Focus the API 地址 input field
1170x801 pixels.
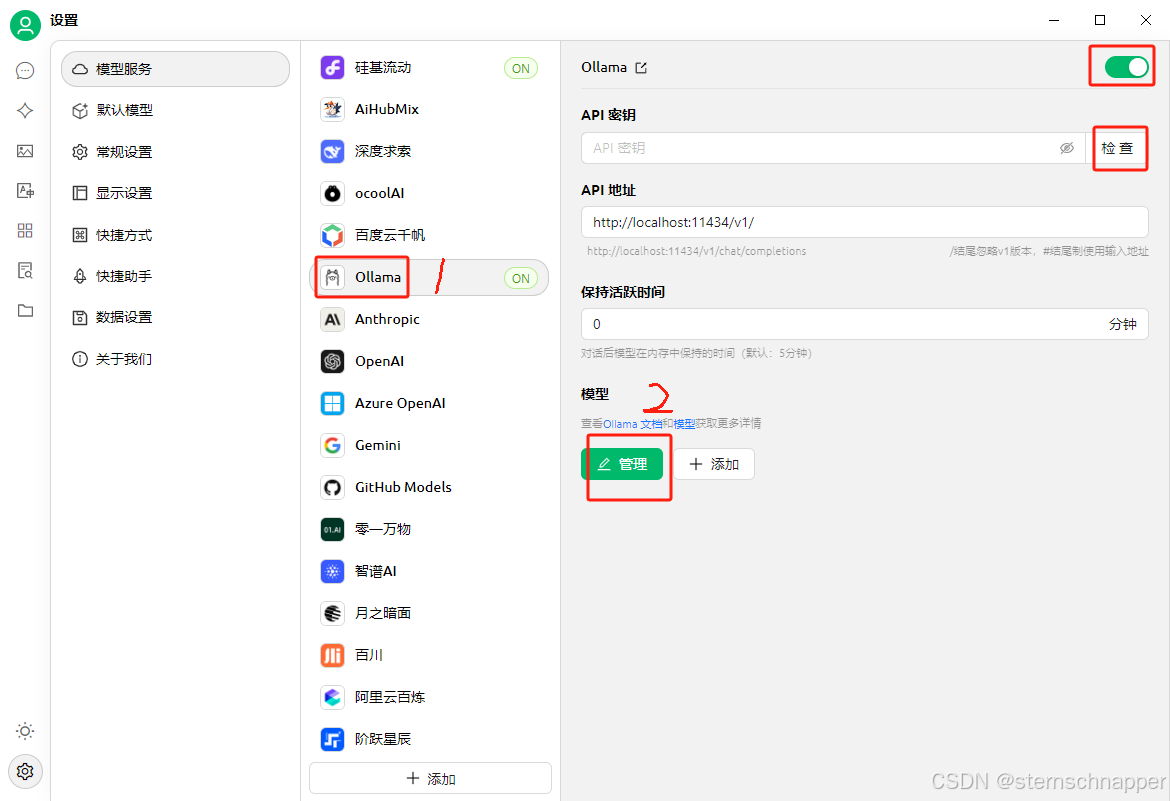point(865,222)
